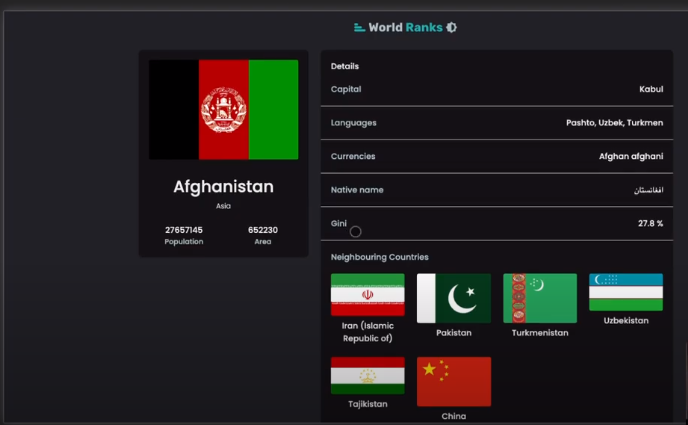Click the Uzbekistan country label
This screenshot has height=425, width=688.
[x=626, y=321]
